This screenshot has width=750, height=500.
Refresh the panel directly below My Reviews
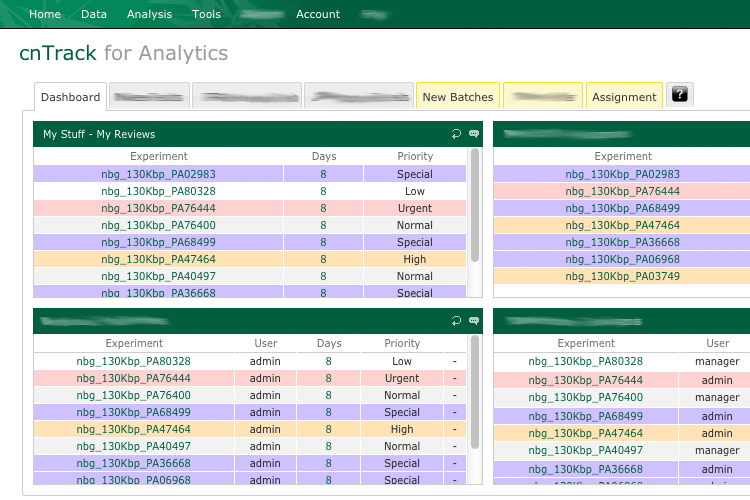pyautogui.click(x=456, y=321)
